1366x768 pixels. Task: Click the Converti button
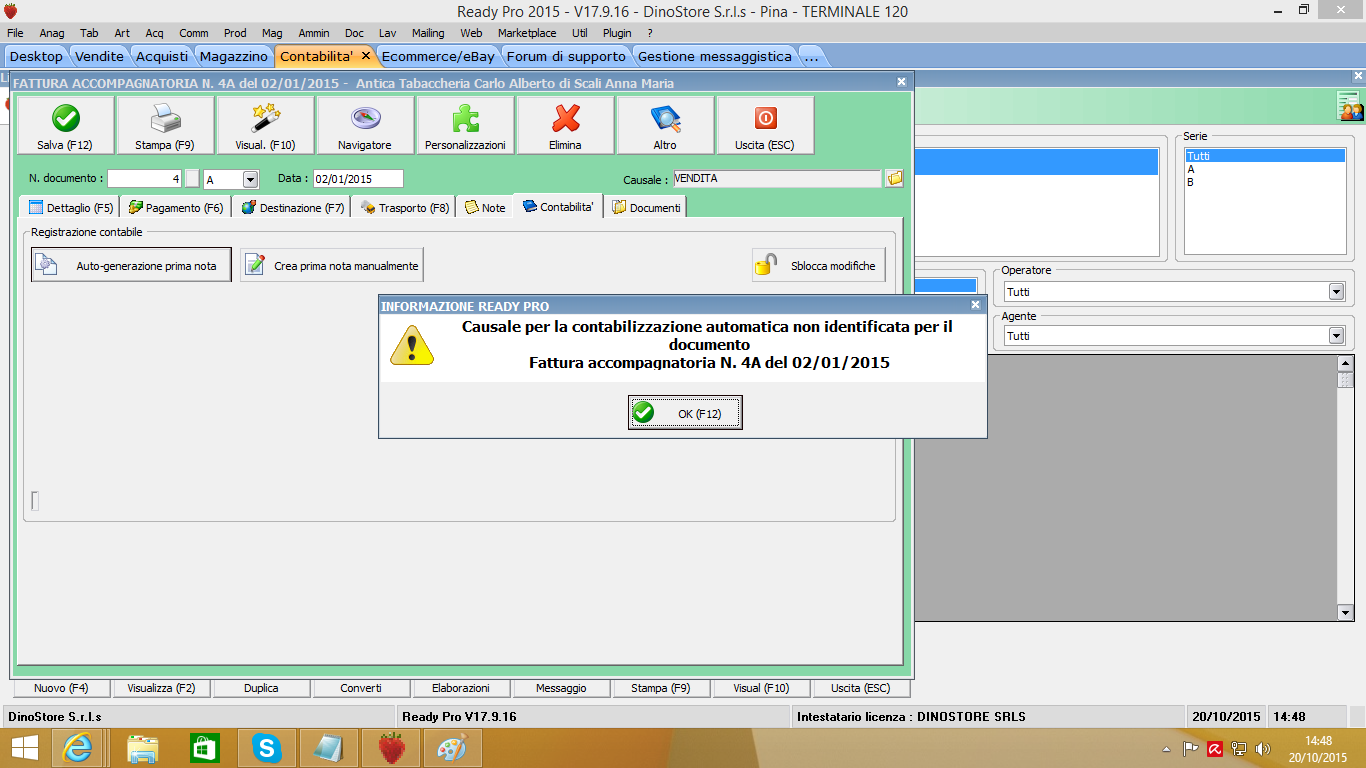pyautogui.click(x=361, y=688)
